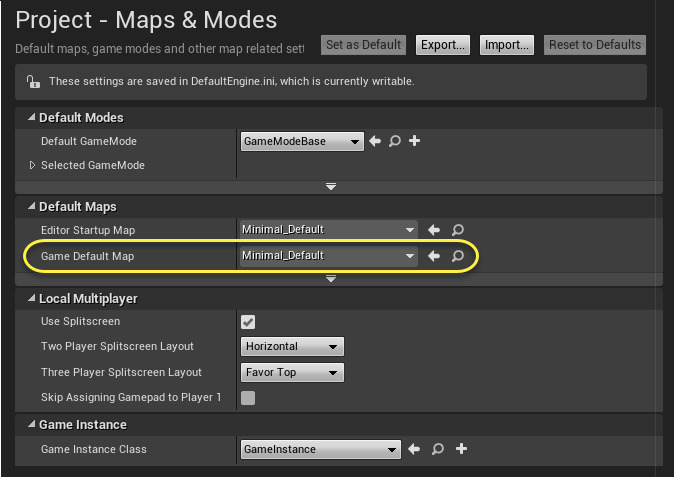Click the Game Instance Class label
Image resolution: width=674 pixels, height=477 pixels.
pos(94,449)
